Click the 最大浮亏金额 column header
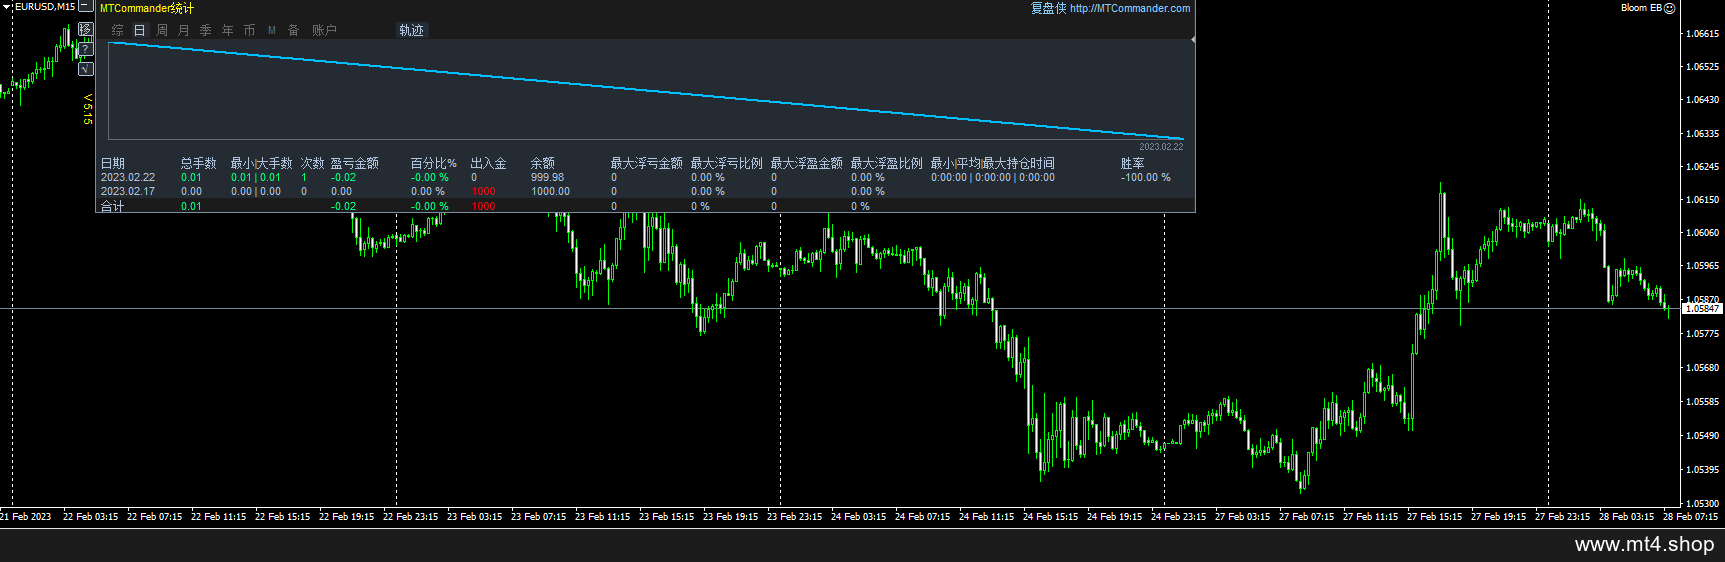 (647, 163)
